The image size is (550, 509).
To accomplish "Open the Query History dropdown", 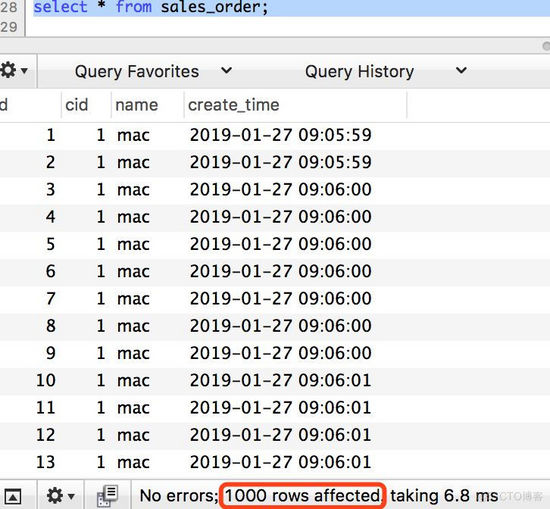I will [x=385, y=71].
